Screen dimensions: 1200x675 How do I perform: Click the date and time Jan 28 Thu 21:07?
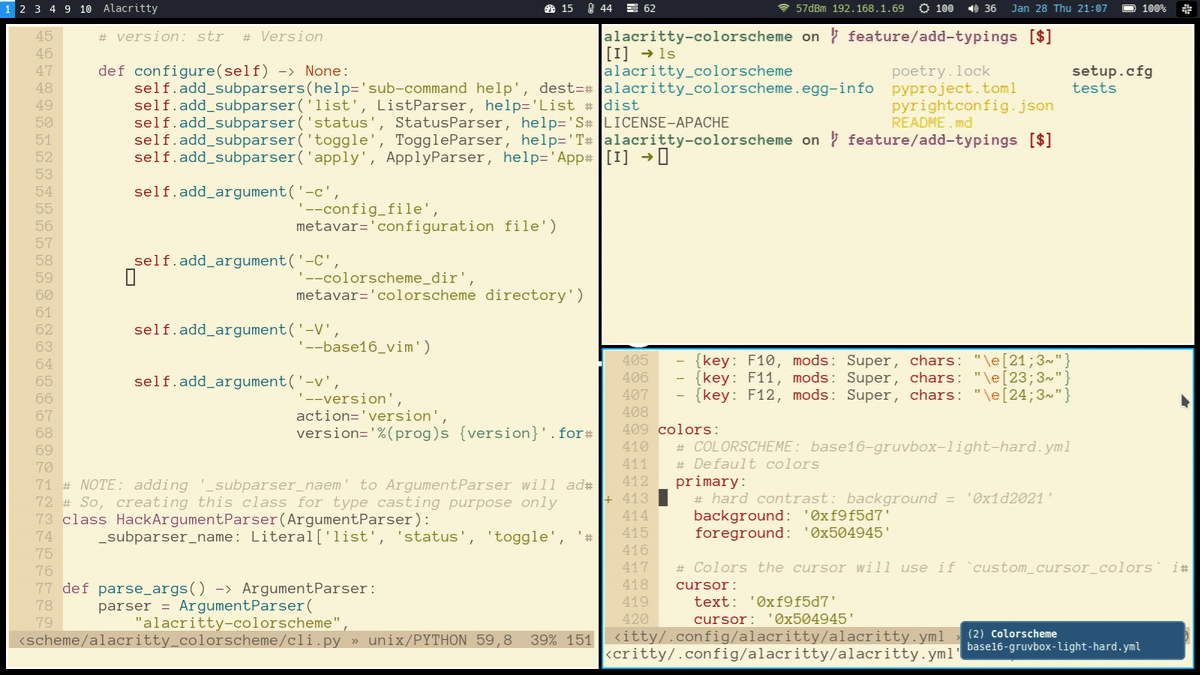1059,8
